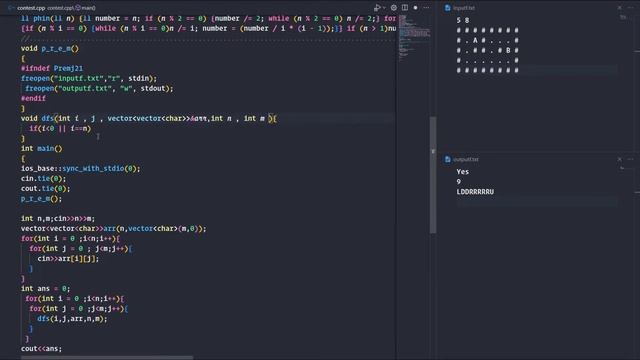Click the main() breadcrumb symbol
The height and width of the screenshot is (360, 640).
[85, 8]
